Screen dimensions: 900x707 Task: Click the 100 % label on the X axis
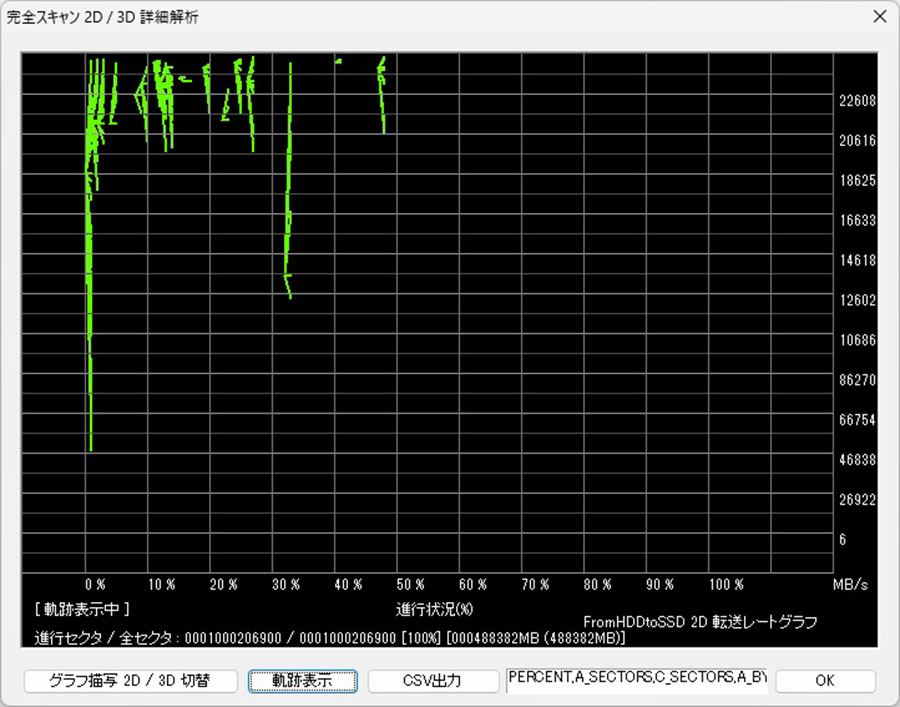pos(725,584)
